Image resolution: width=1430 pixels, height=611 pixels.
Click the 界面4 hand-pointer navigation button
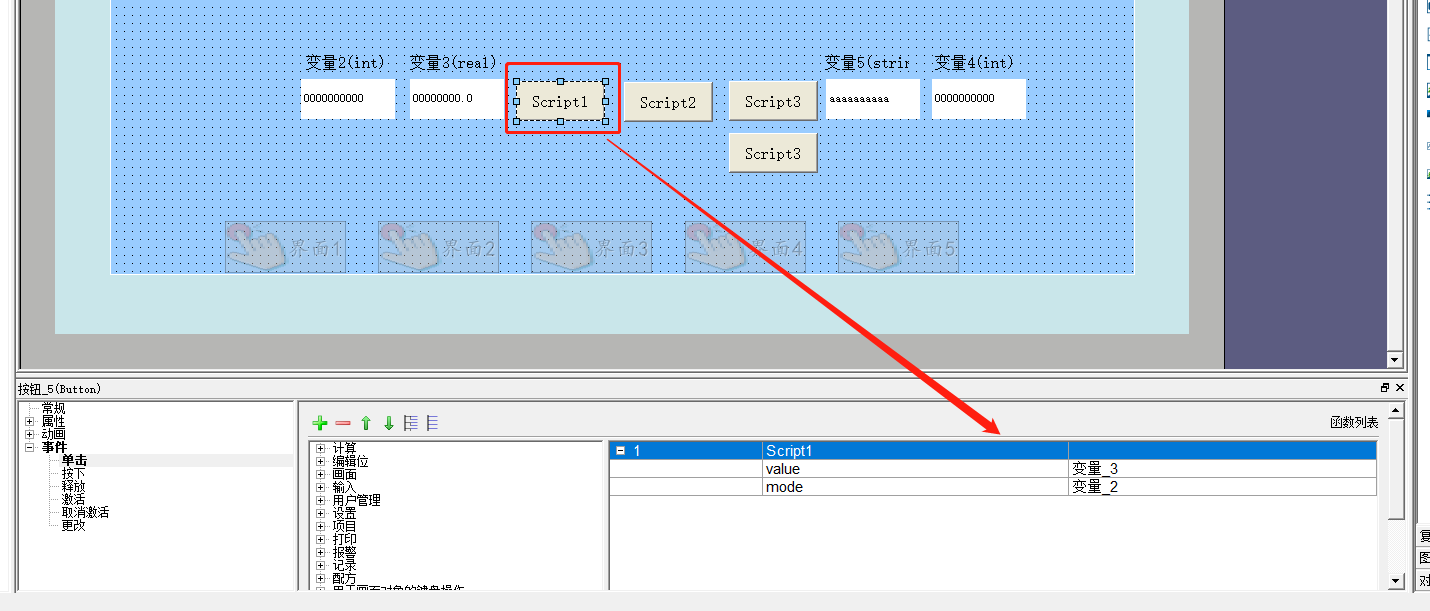(x=745, y=247)
